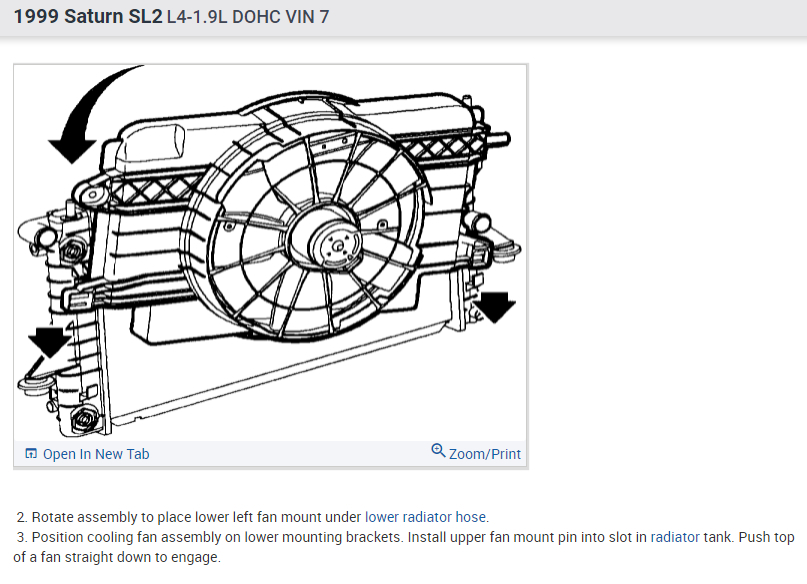Click the L4-1.9L DOHC VIN 7 text
Viewport: 807px width, 584px height.
(x=248, y=17)
